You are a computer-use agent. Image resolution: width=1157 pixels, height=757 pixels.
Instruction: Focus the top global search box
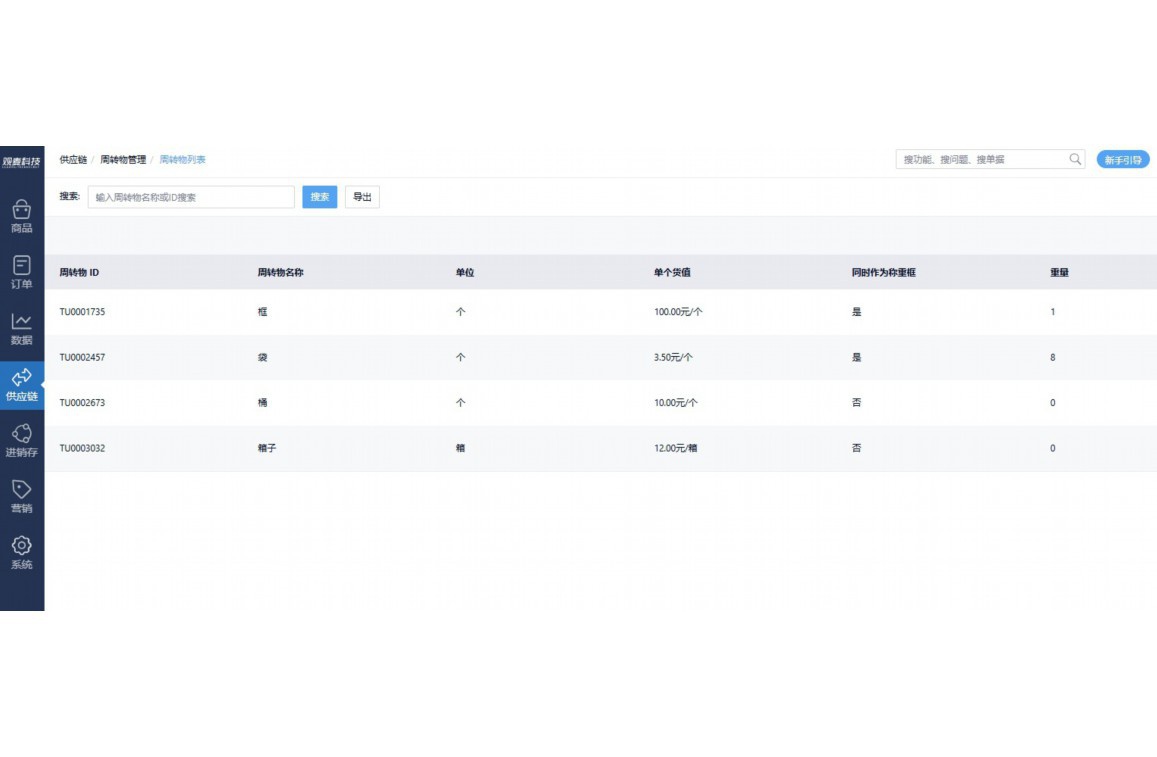[x=982, y=160]
